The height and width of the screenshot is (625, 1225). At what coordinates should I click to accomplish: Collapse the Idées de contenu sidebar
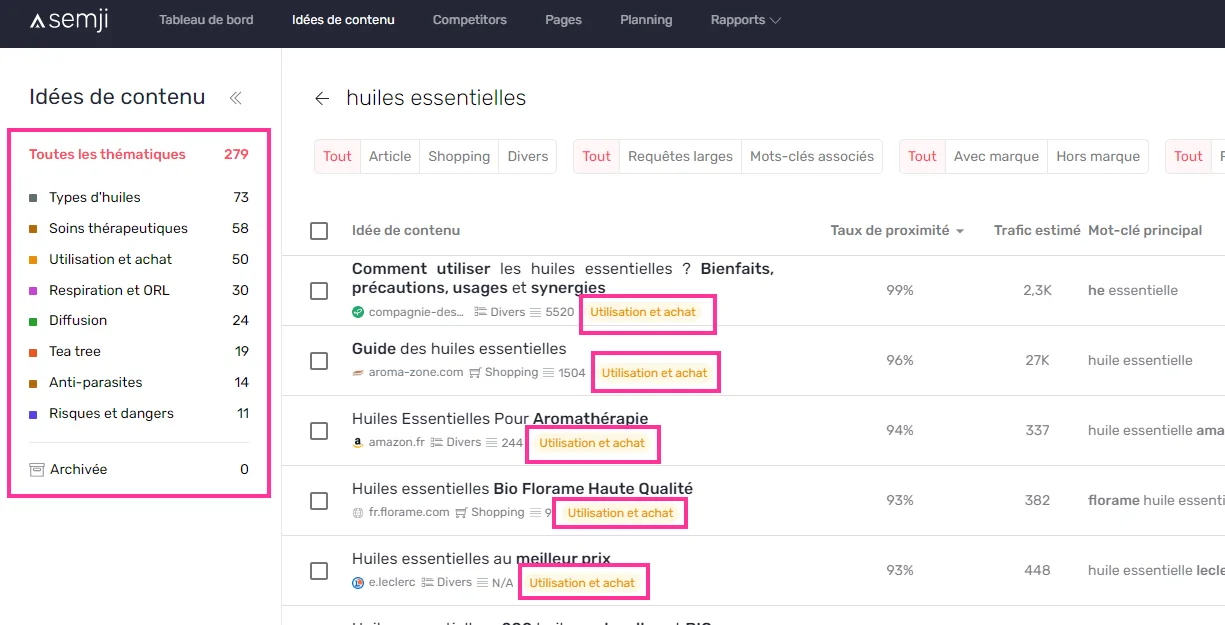click(x=236, y=98)
